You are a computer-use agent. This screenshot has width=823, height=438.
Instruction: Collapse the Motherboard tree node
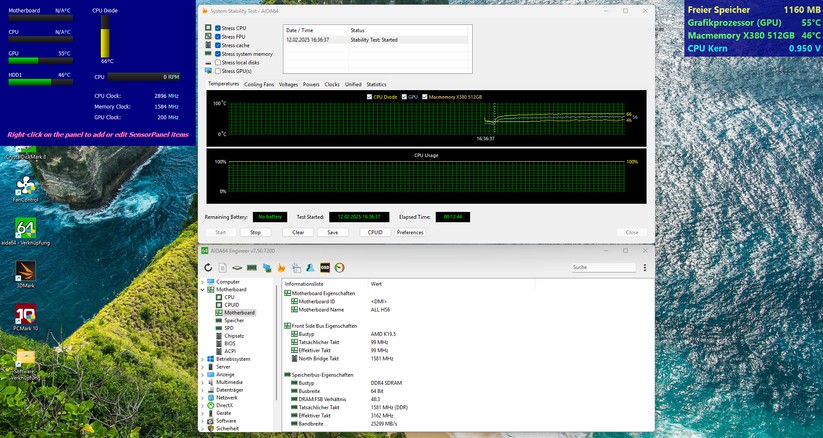pyautogui.click(x=203, y=290)
